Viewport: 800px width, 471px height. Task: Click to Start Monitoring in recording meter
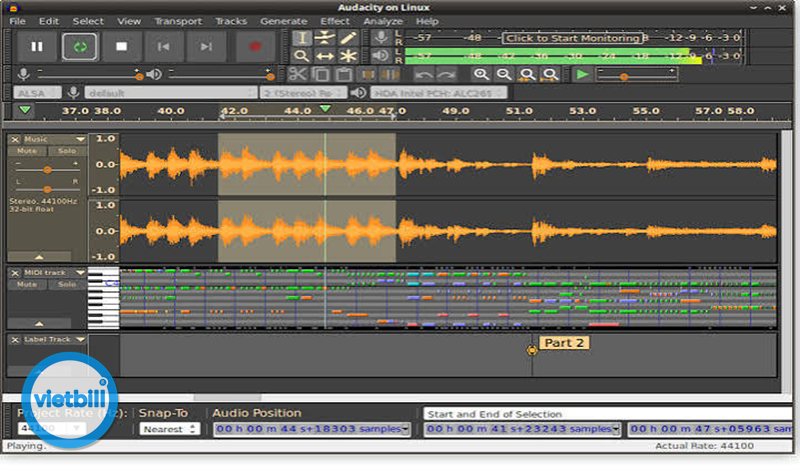pyautogui.click(x=572, y=38)
